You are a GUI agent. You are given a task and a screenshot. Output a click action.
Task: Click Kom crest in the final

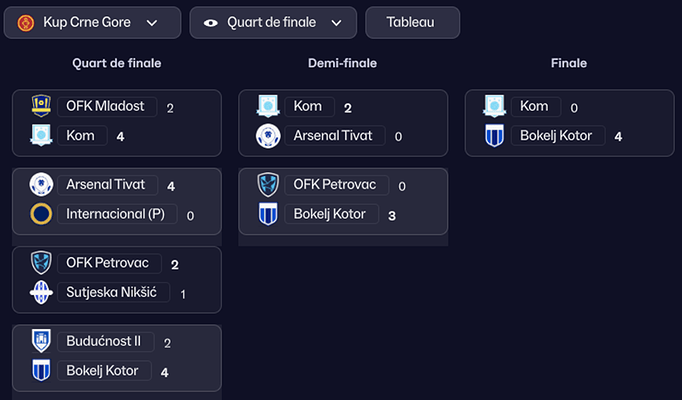(x=494, y=106)
